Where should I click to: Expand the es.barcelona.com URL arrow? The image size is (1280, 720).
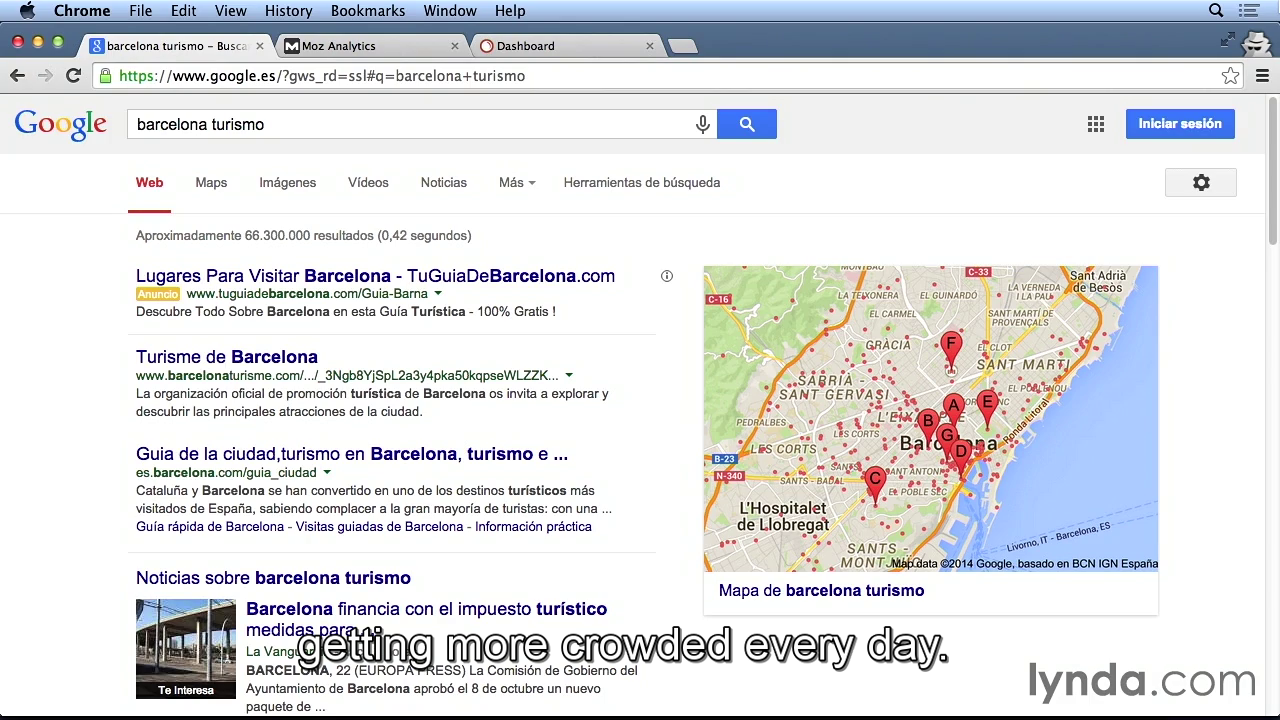pyautogui.click(x=327, y=473)
